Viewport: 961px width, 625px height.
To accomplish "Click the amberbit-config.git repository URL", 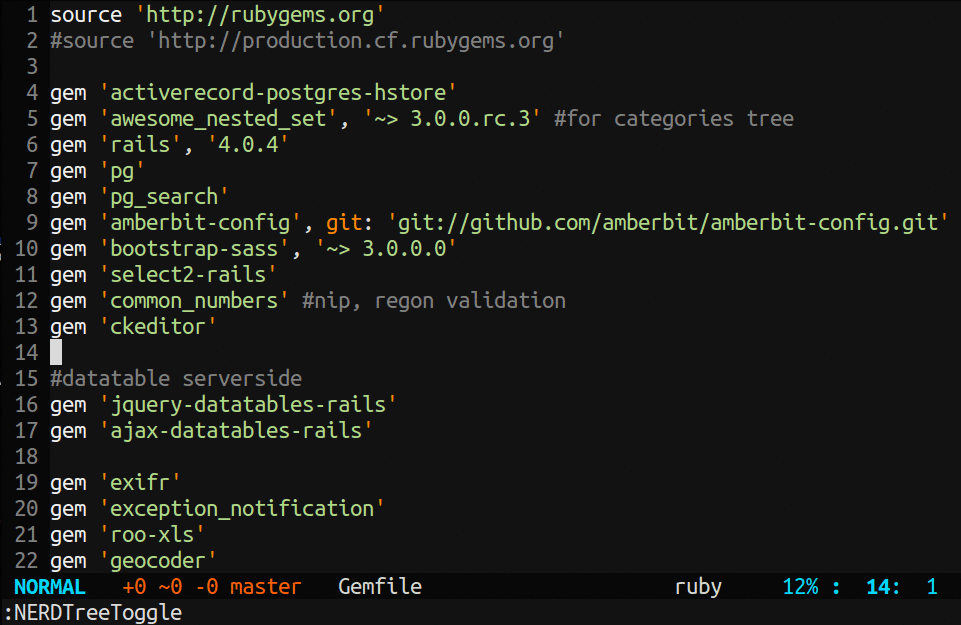I will (667, 222).
